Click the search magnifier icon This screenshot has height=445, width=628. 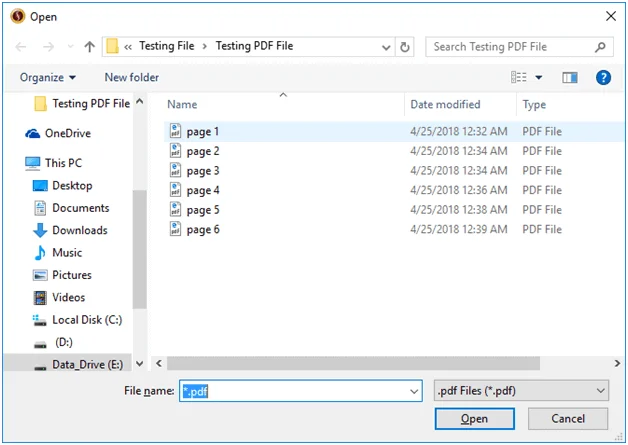click(x=600, y=47)
